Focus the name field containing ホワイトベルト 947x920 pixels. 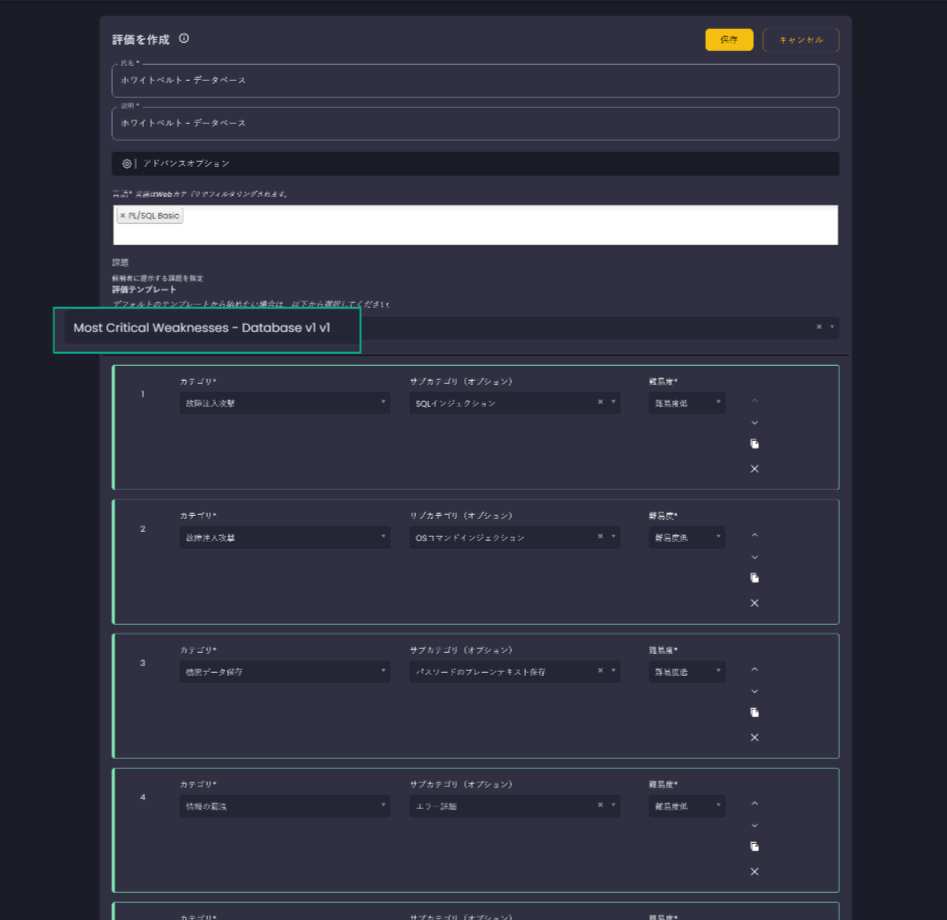(475, 80)
